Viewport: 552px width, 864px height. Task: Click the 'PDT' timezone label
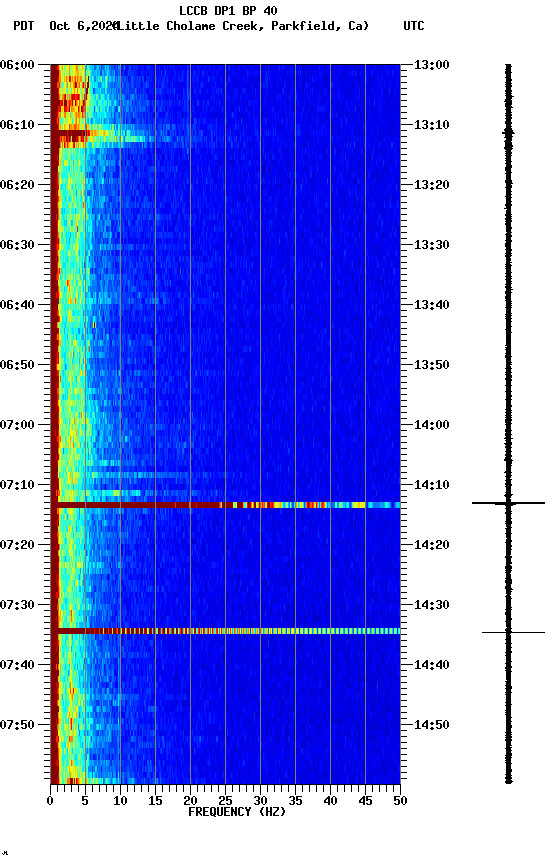24,26
